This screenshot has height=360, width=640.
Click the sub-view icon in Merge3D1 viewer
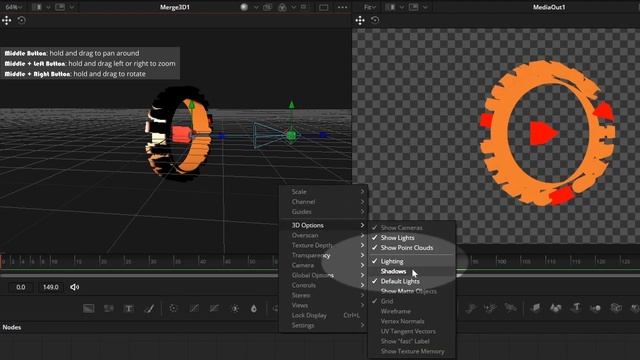coord(60,7)
